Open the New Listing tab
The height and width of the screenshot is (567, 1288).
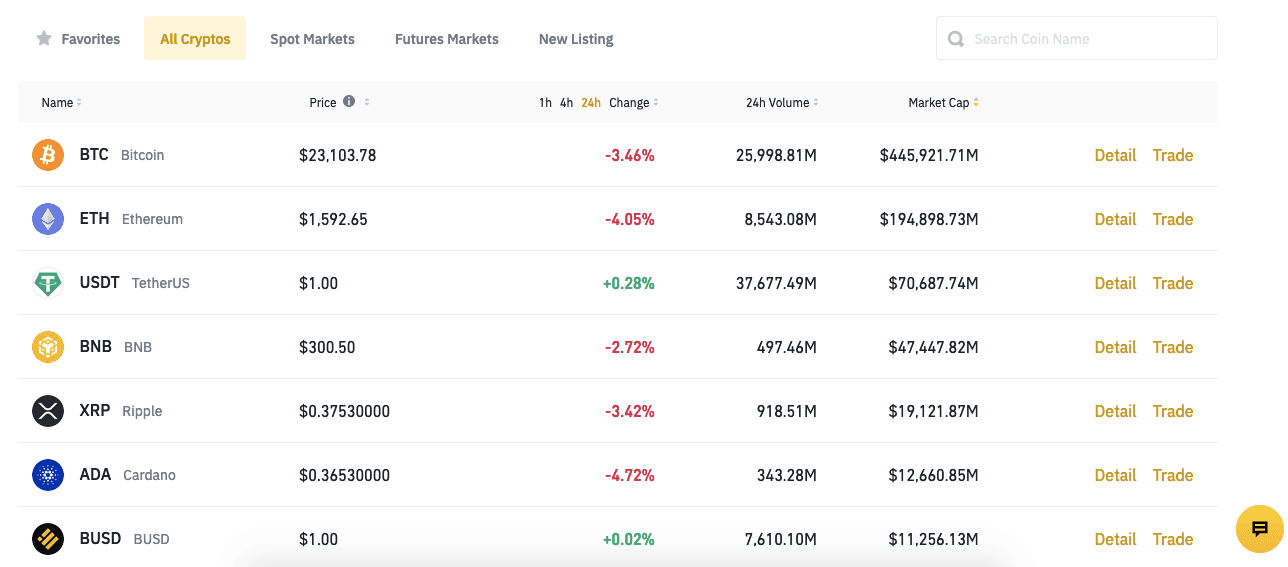pos(576,39)
